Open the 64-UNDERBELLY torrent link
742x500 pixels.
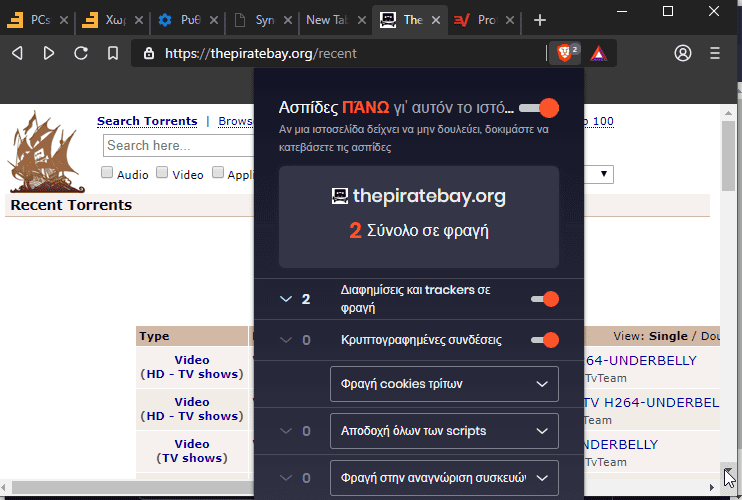[641, 360]
